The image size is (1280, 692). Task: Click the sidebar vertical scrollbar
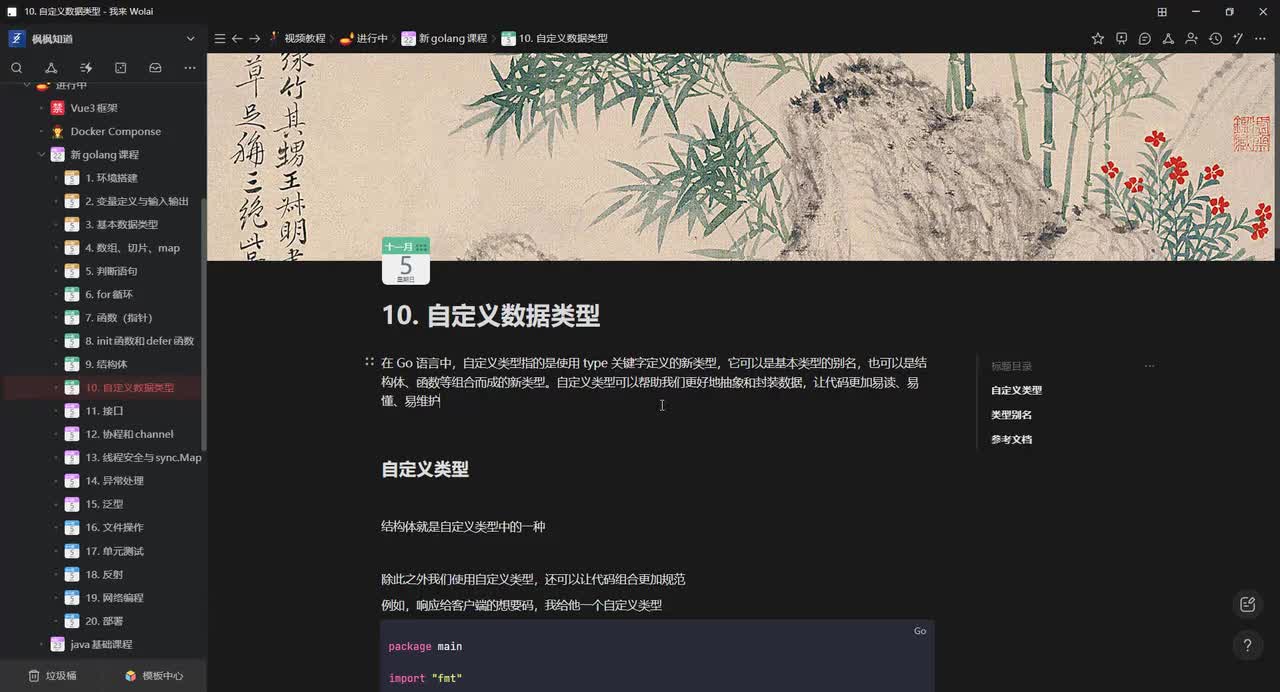(x=204, y=323)
